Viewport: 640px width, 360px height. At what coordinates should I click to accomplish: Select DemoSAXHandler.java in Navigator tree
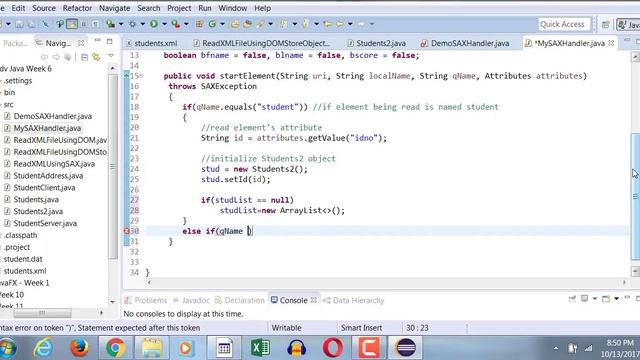[x=52, y=116]
